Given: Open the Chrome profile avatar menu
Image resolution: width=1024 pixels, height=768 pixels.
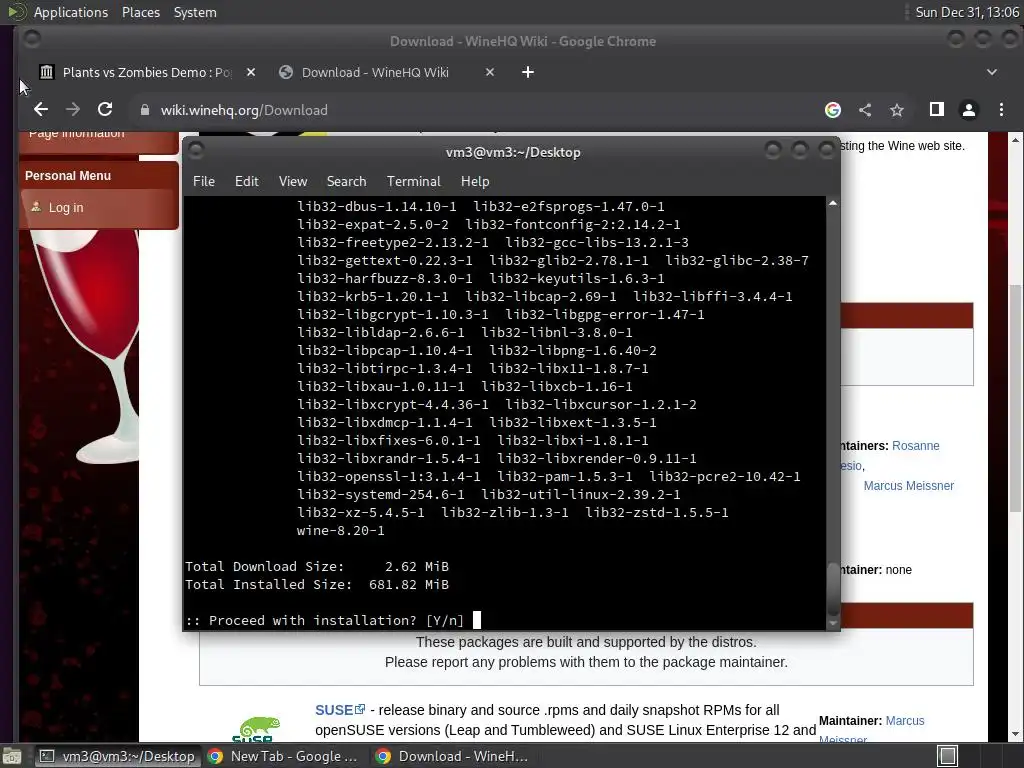Looking at the screenshot, I should [968, 110].
